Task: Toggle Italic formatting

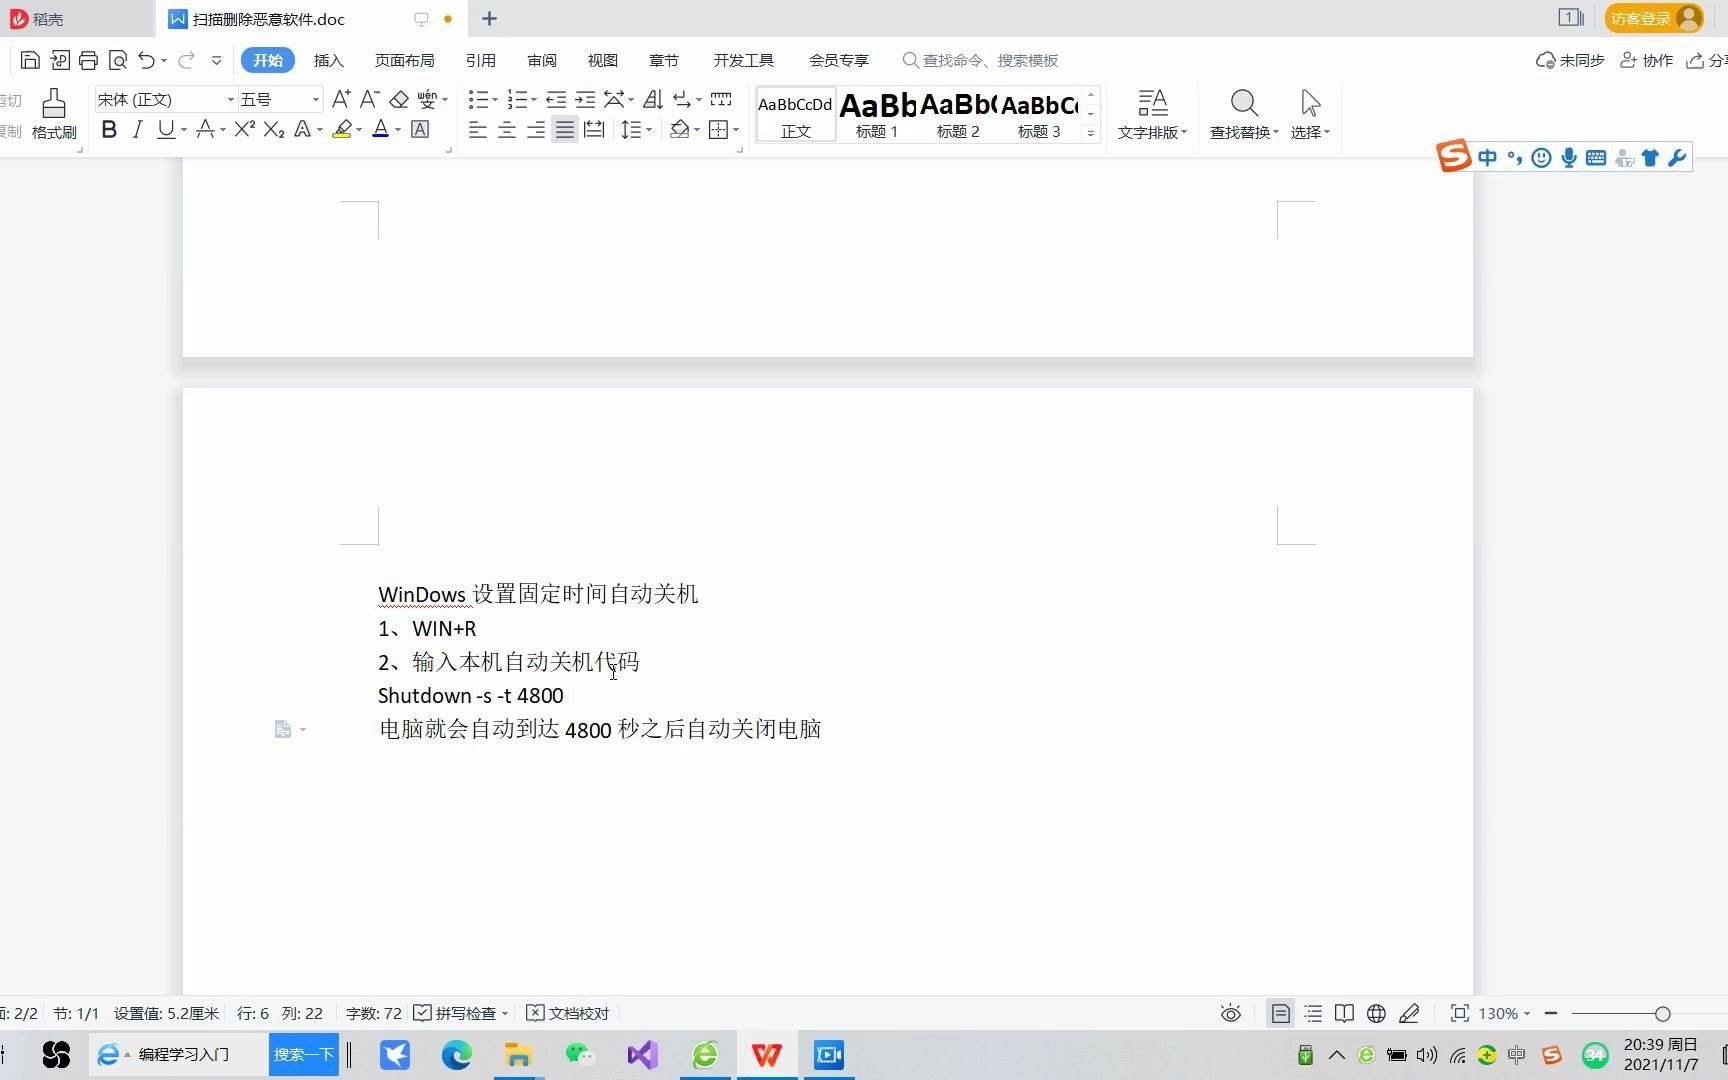Action: pos(138,129)
